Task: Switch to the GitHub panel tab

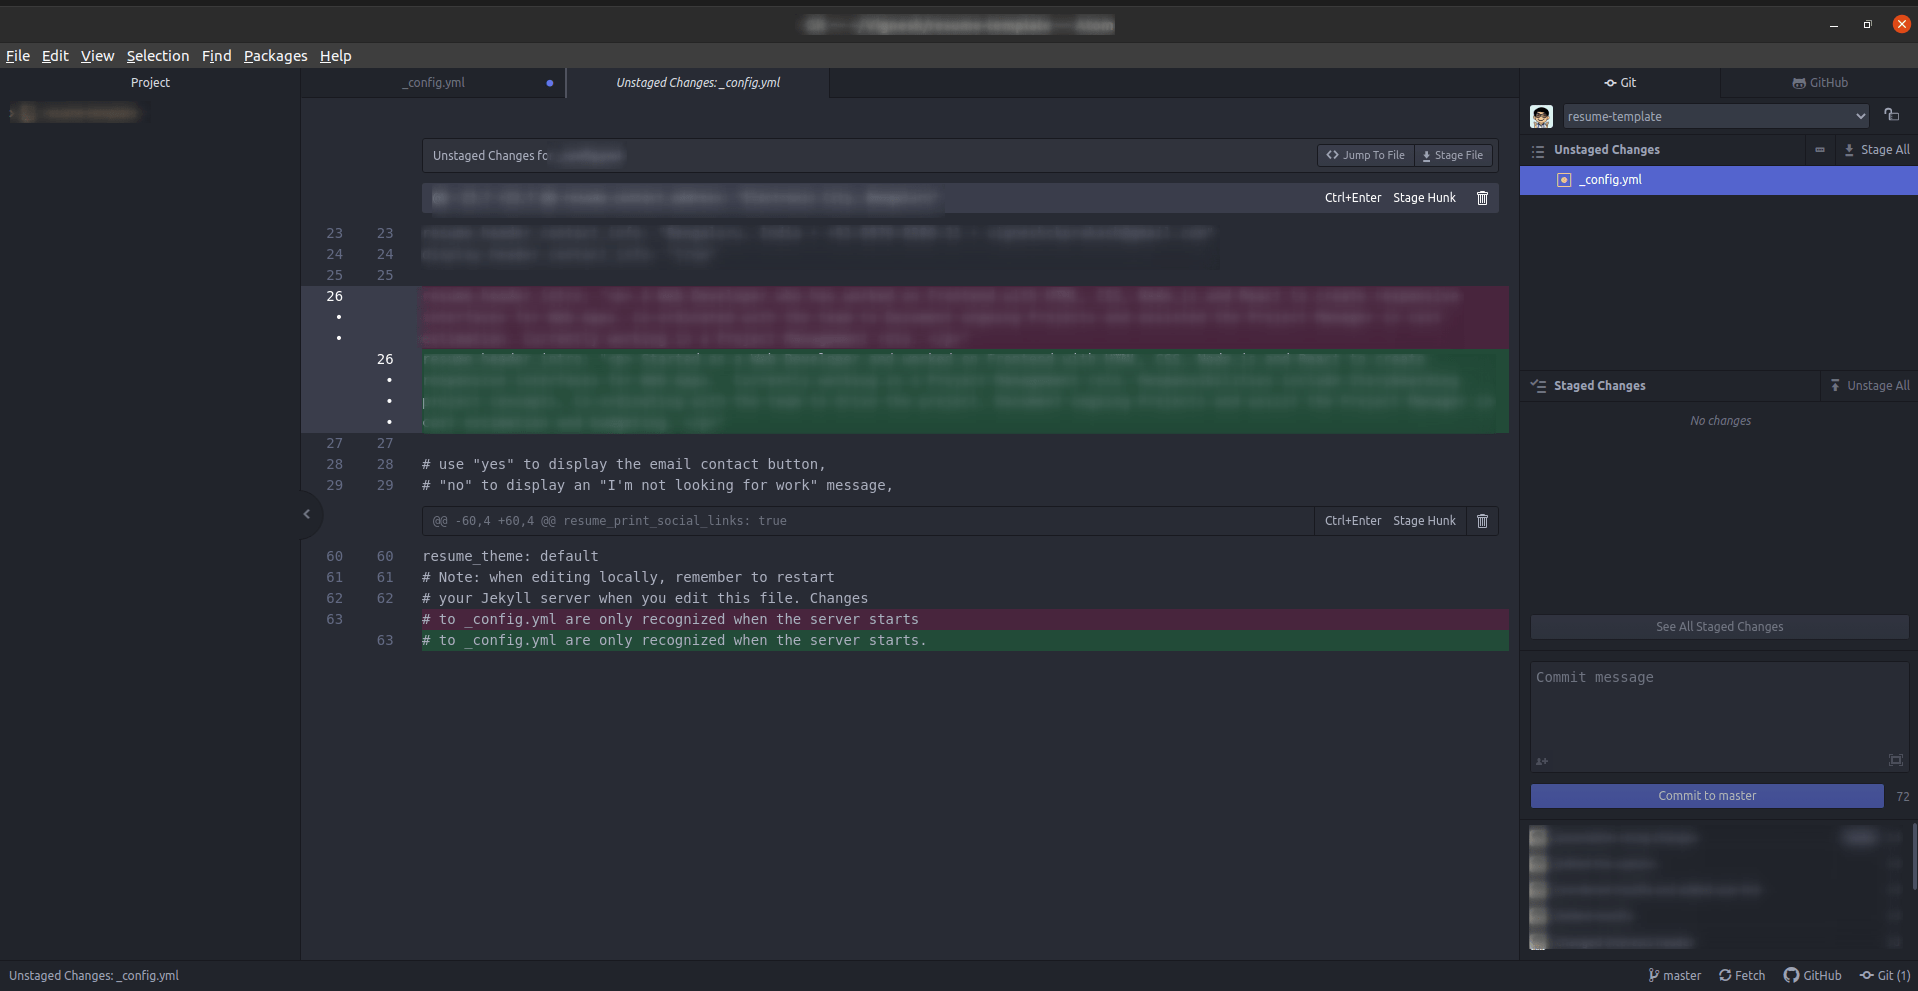Action: tap(1820, 83)
